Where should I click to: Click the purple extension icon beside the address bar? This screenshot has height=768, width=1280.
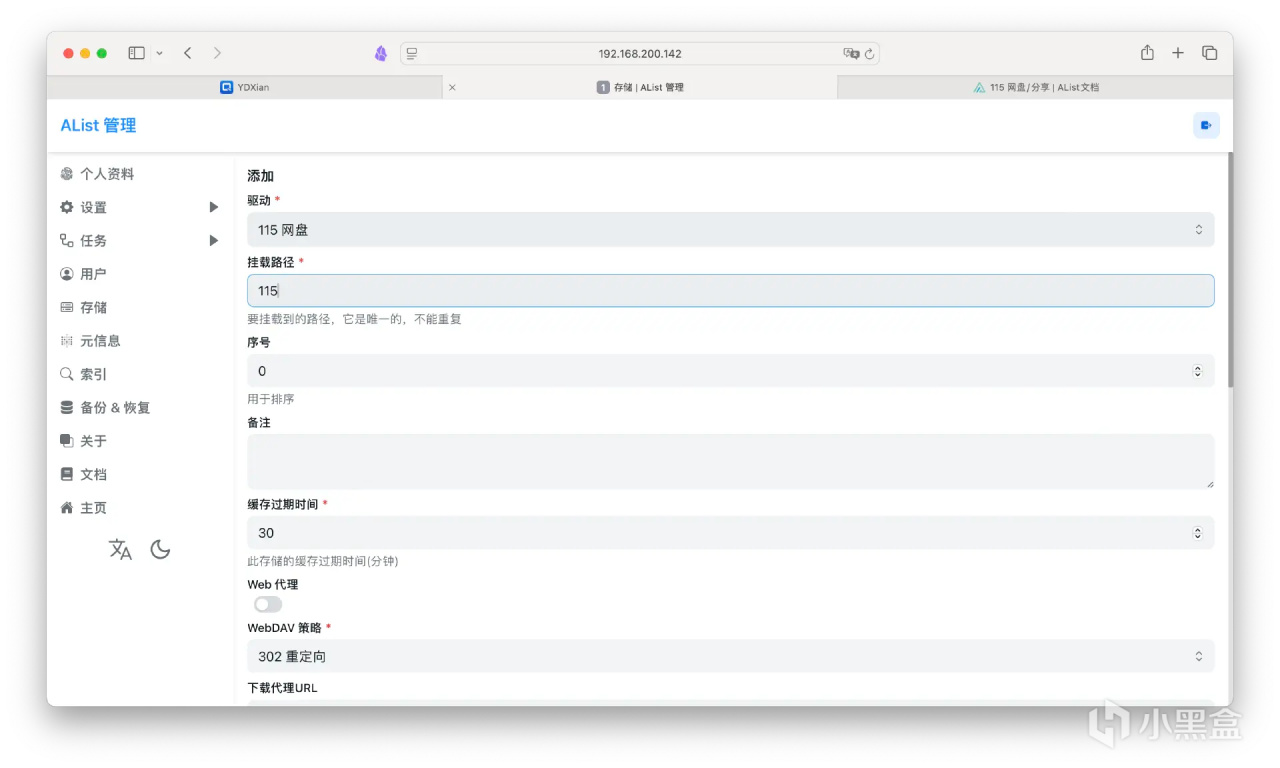tap(380, 54)
